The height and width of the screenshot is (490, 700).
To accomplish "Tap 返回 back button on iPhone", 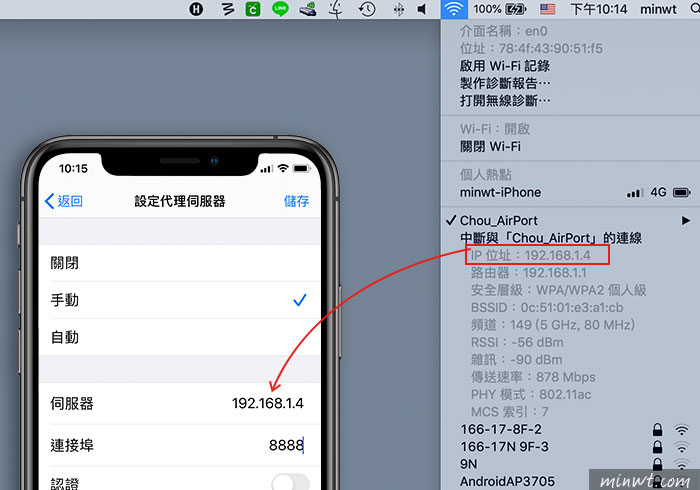I will tap(64, 201).
